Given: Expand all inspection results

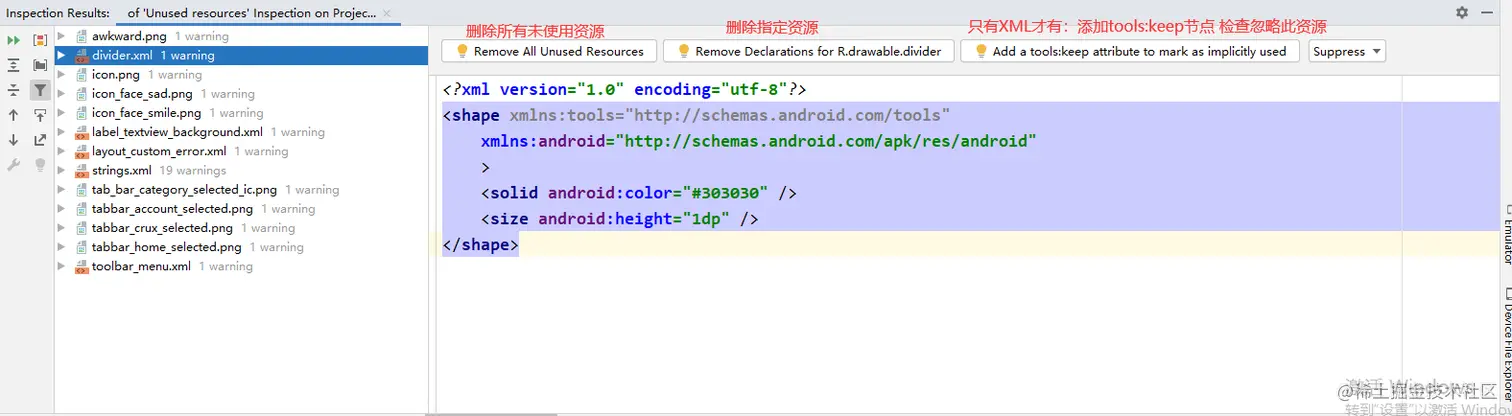Looking at the screenshot, I should pos(14,65).
